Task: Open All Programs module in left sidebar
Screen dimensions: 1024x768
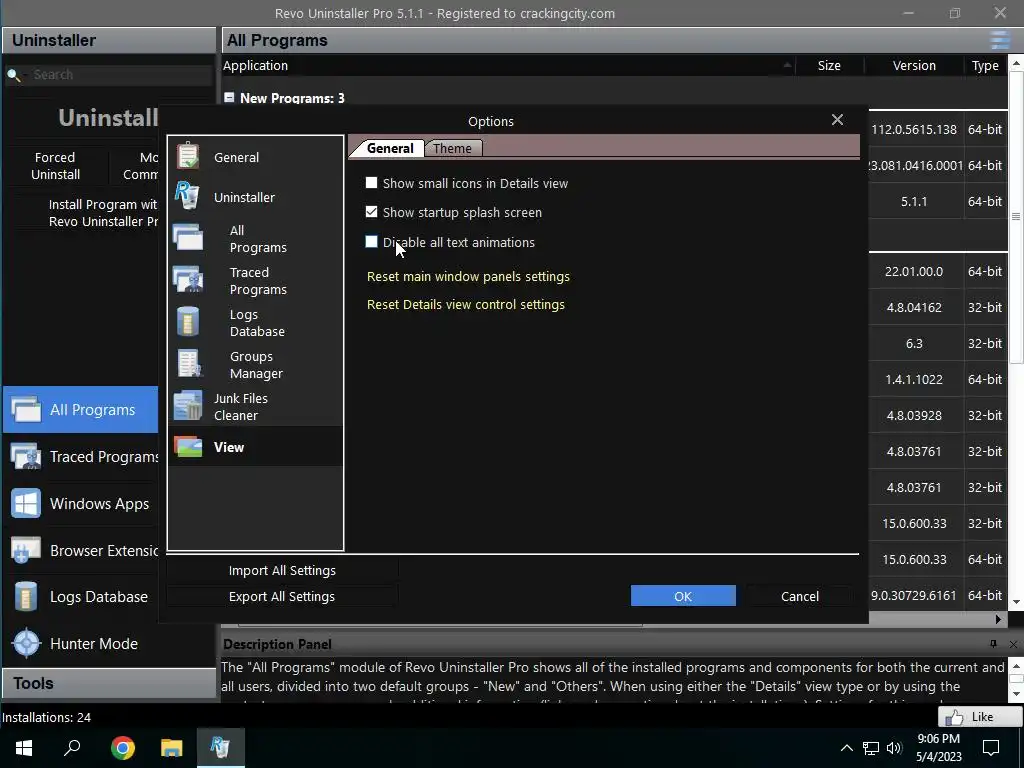Action: pos(80,409)
